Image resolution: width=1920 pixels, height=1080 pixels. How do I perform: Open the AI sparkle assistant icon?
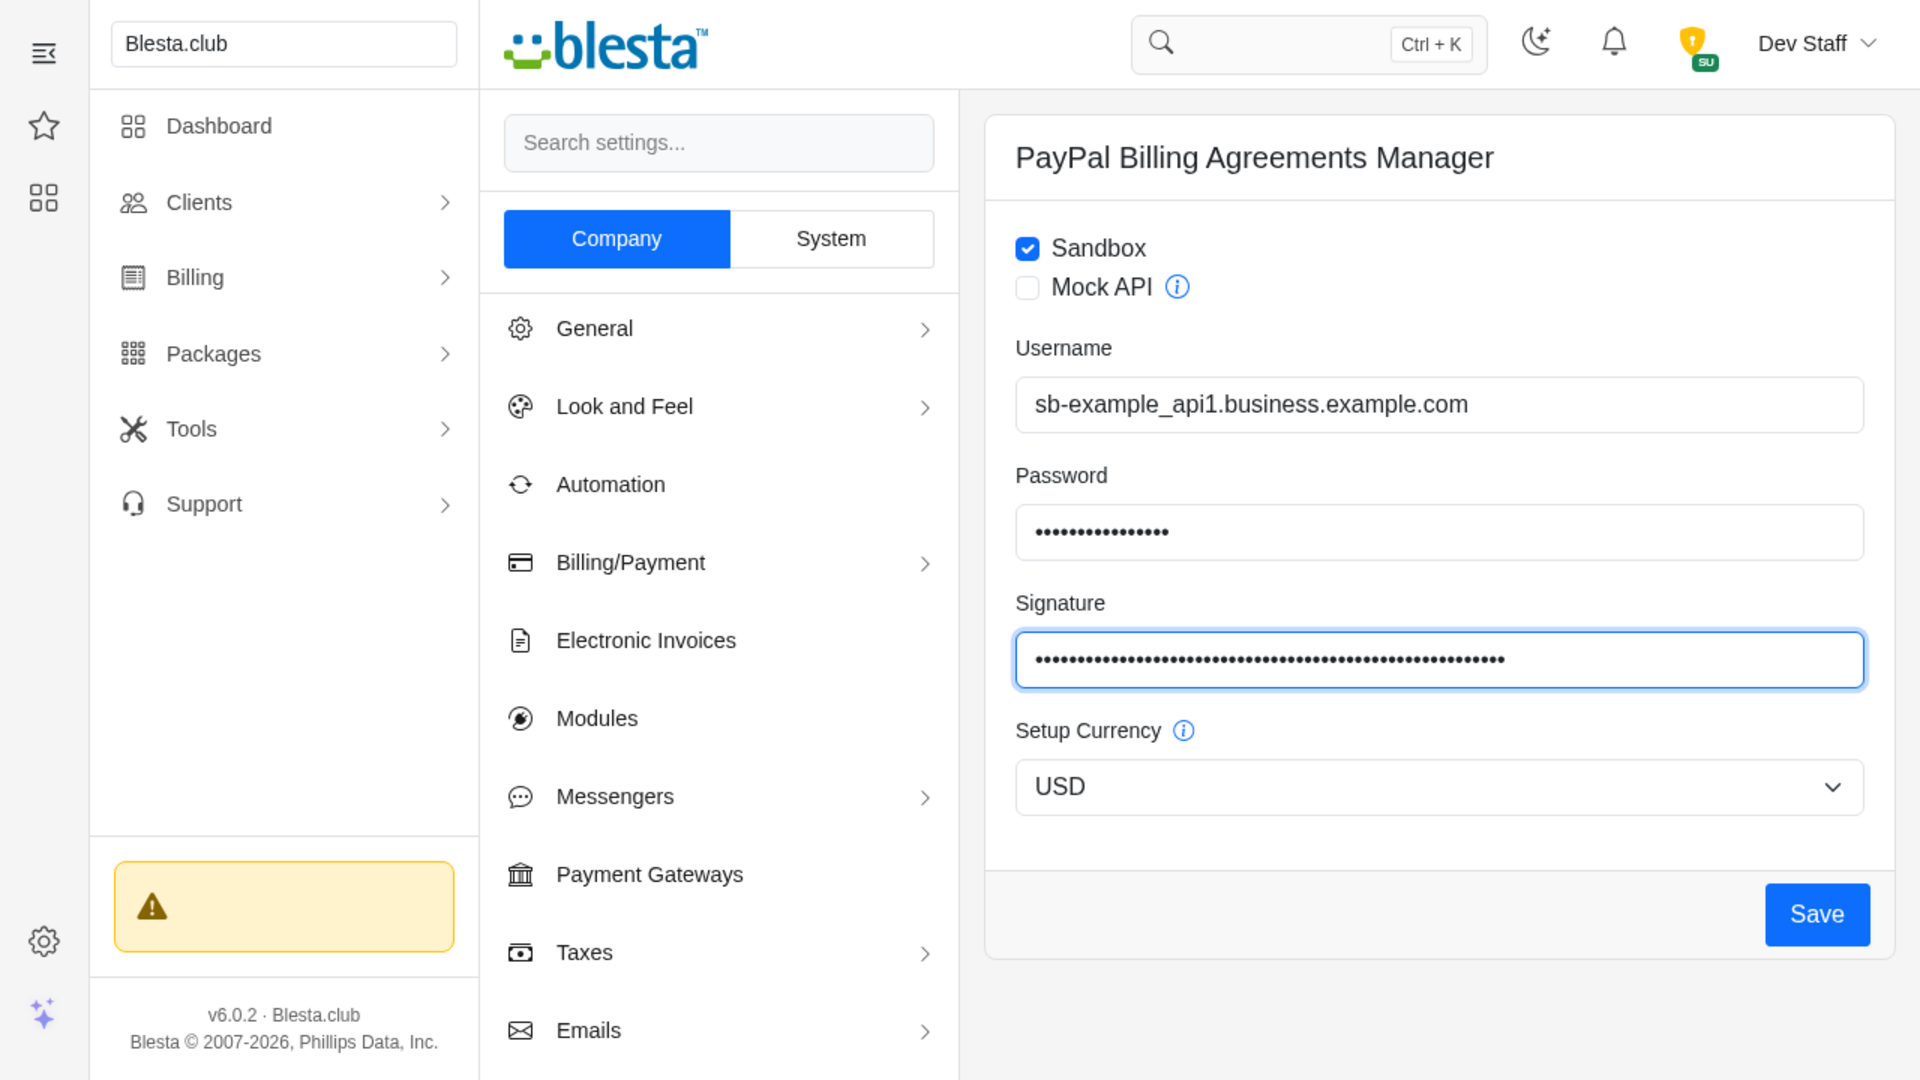[43, 1014]
